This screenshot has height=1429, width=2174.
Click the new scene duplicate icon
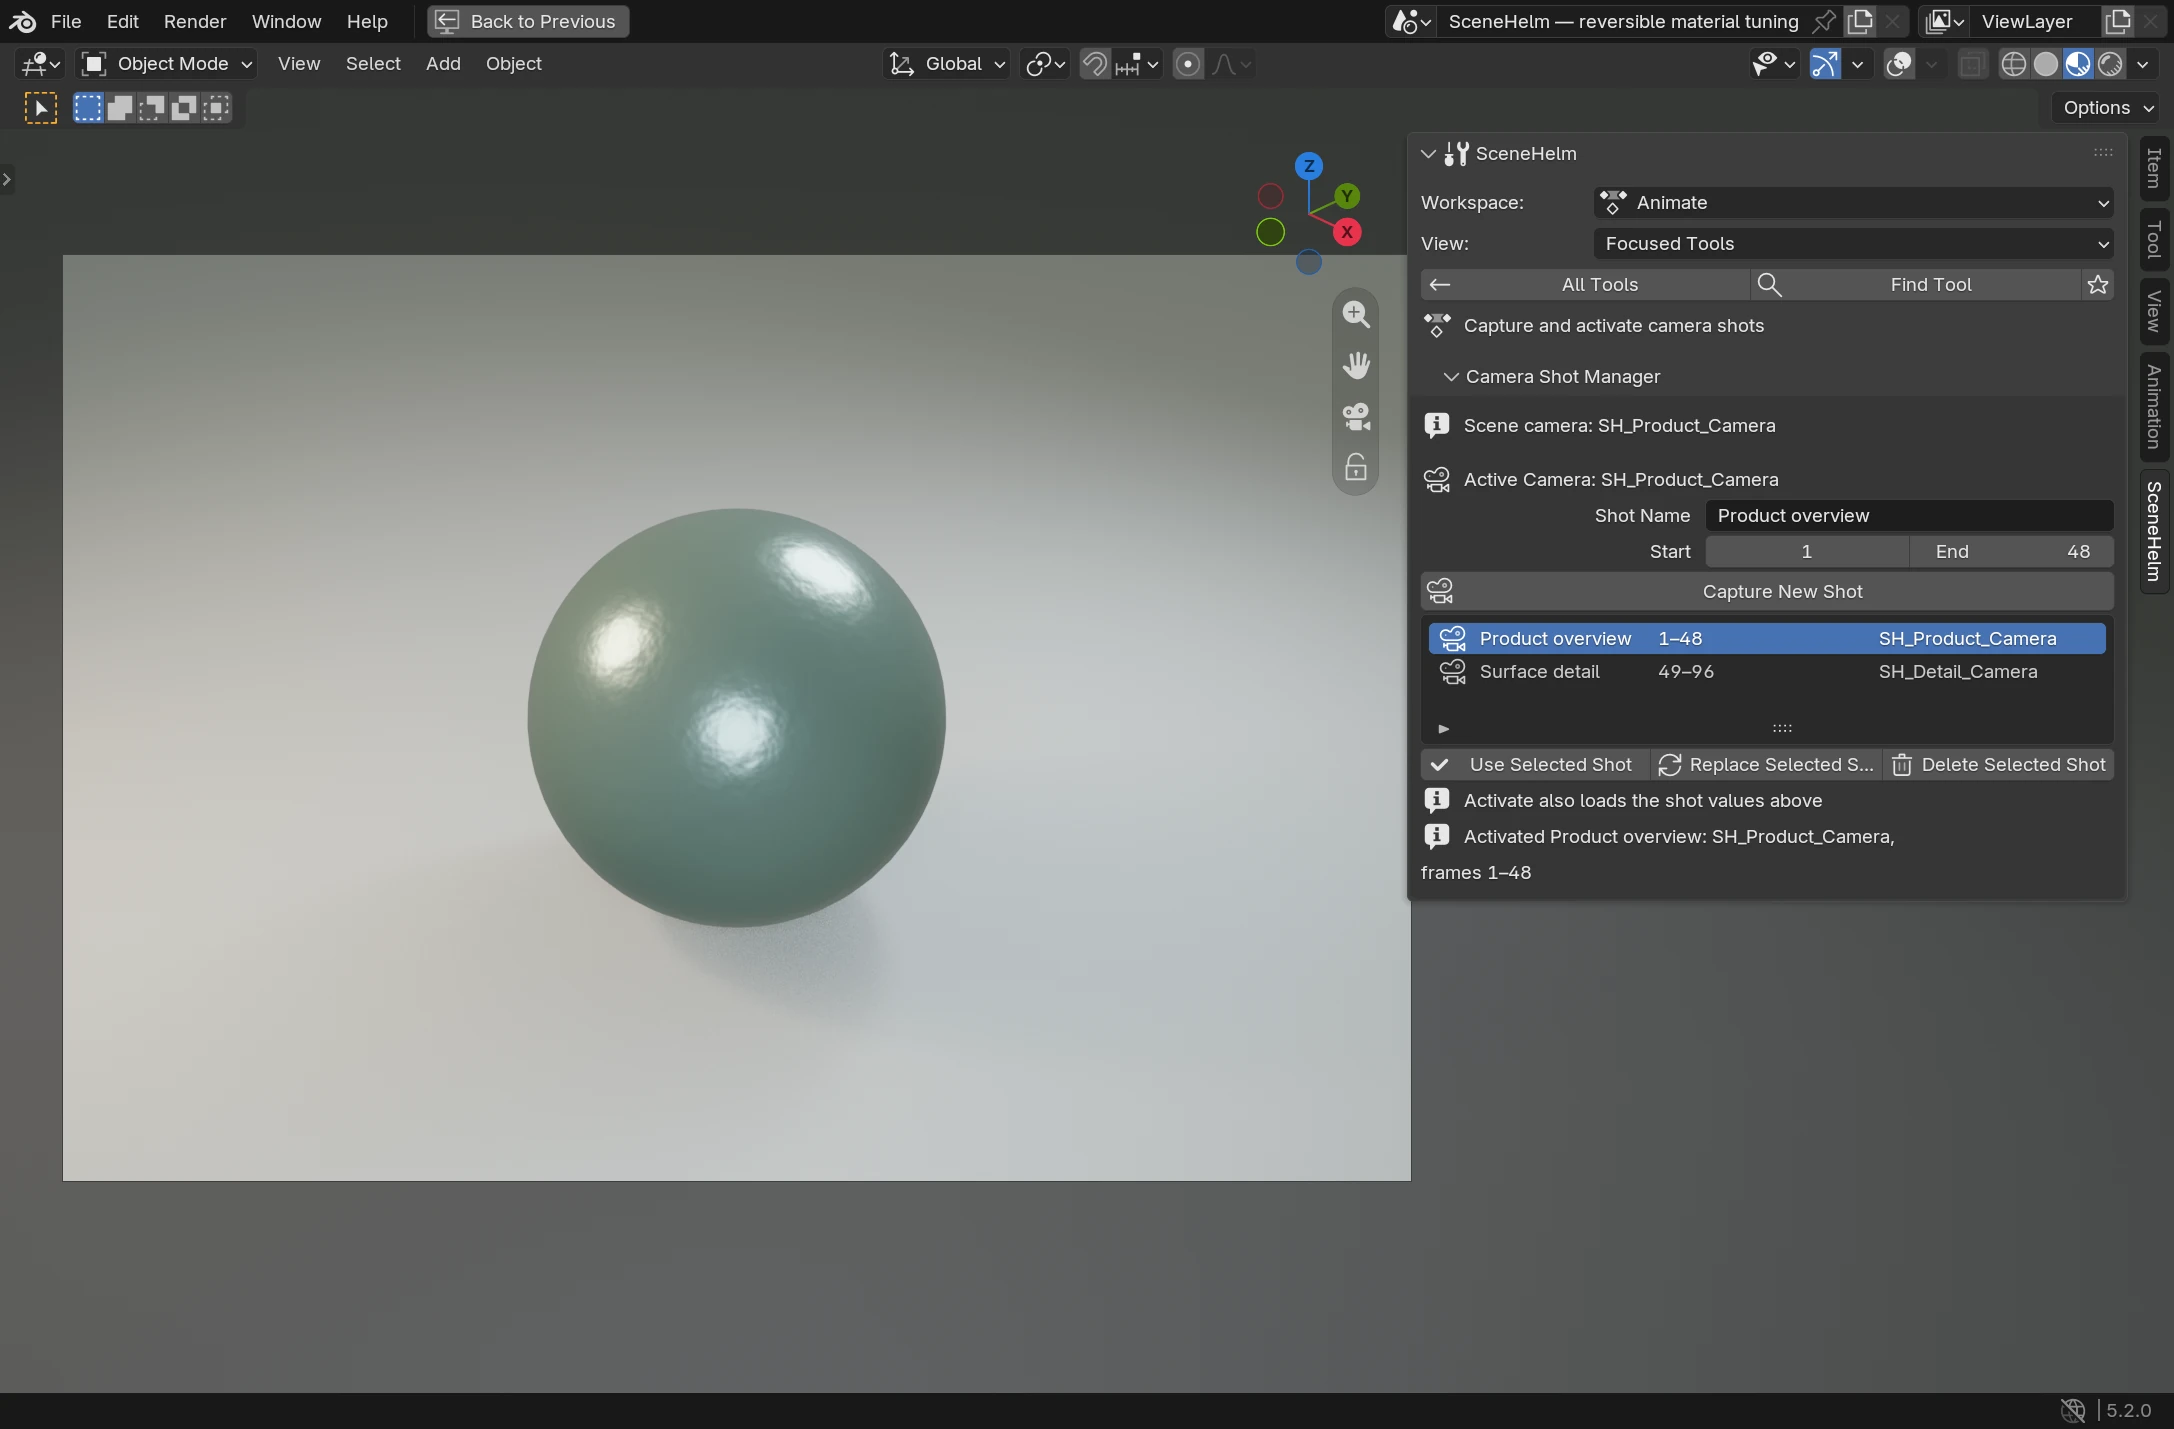(x=1860, y=21)
